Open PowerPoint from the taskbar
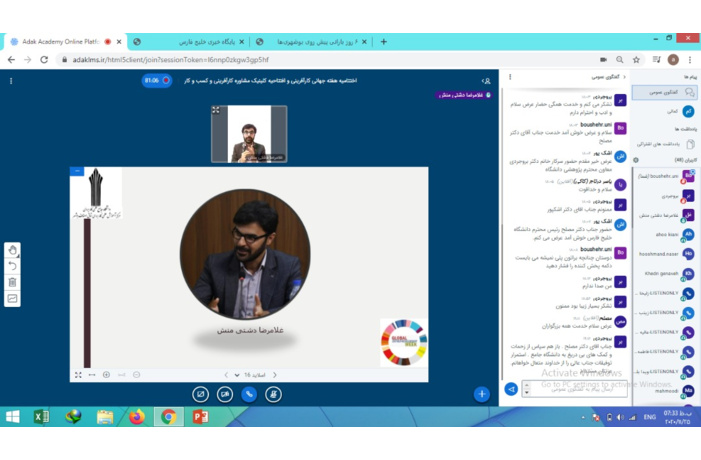The height and width of the screenshot is (460, 701). coord(199,416)
